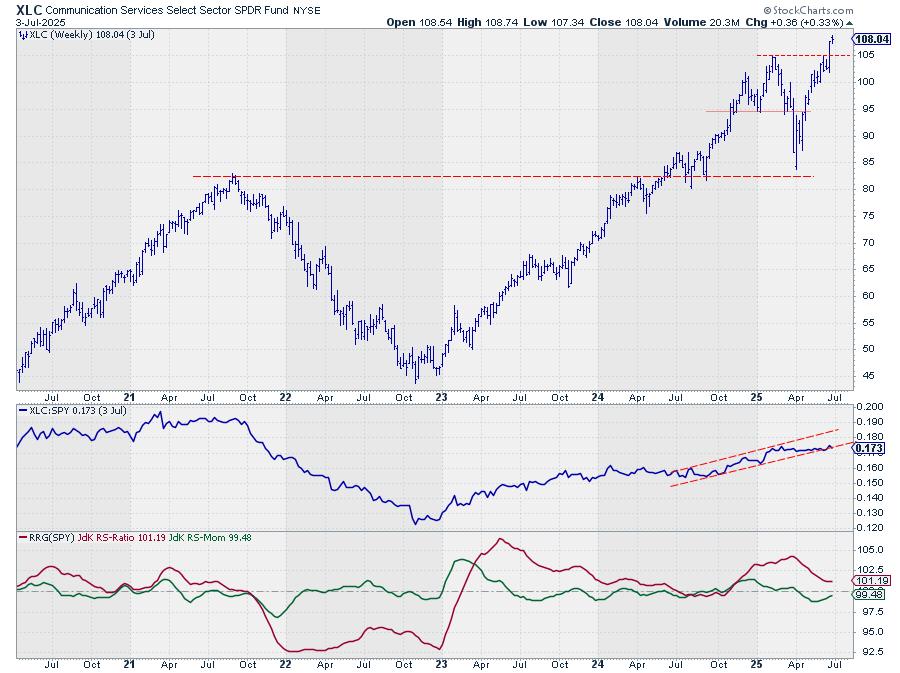Select the JdK RS-Mom 99.48 legend label
900x673 pixels.
(x=210, y=538)
